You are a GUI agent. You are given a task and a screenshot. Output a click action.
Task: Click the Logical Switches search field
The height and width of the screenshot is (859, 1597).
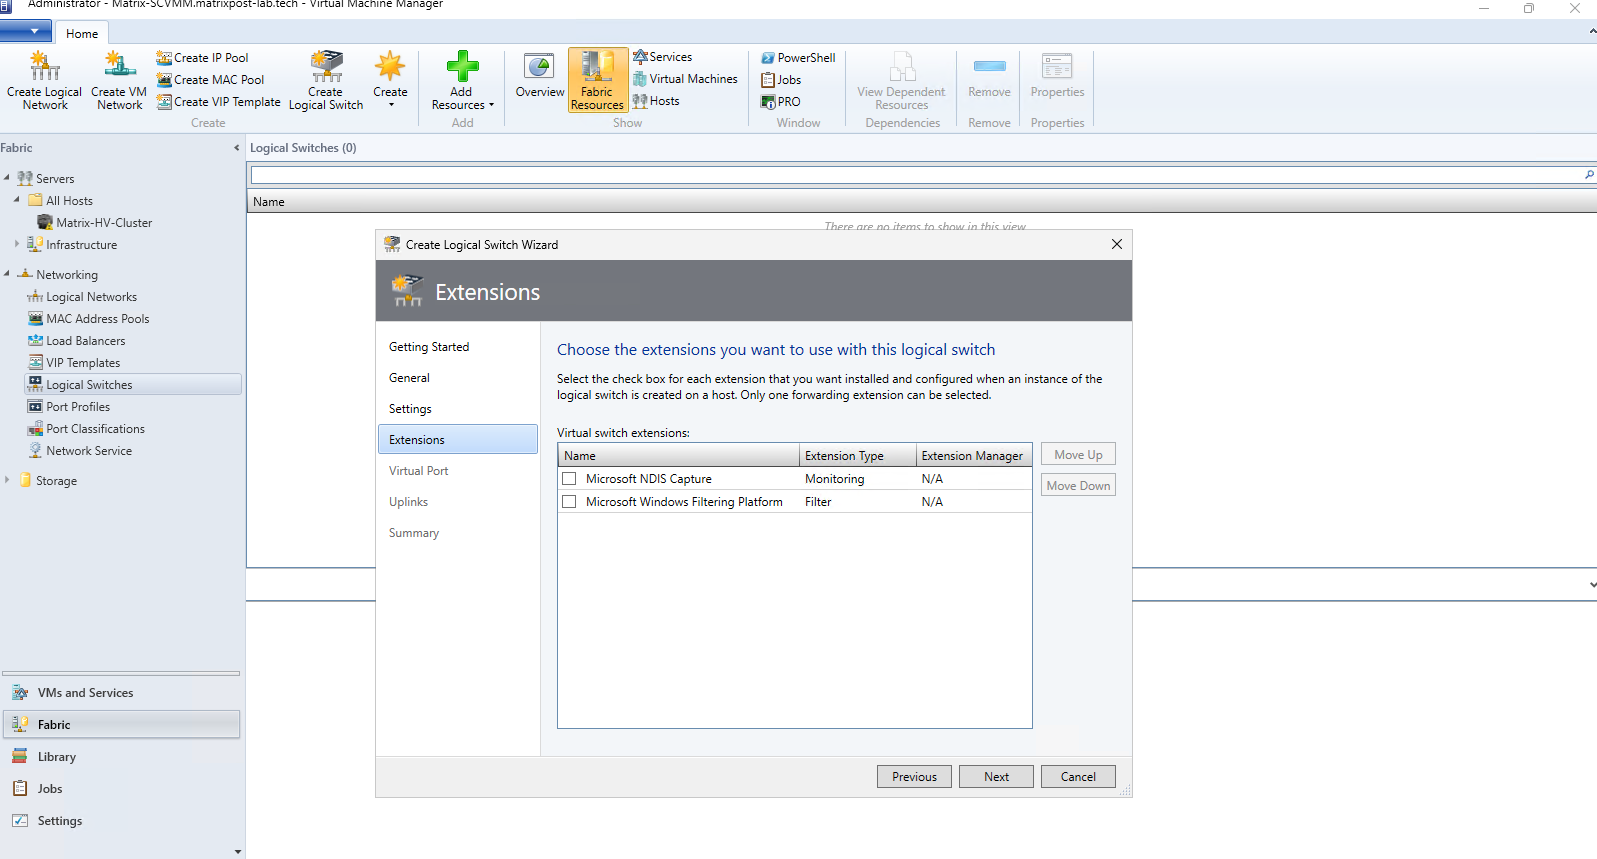pos(915,175)
